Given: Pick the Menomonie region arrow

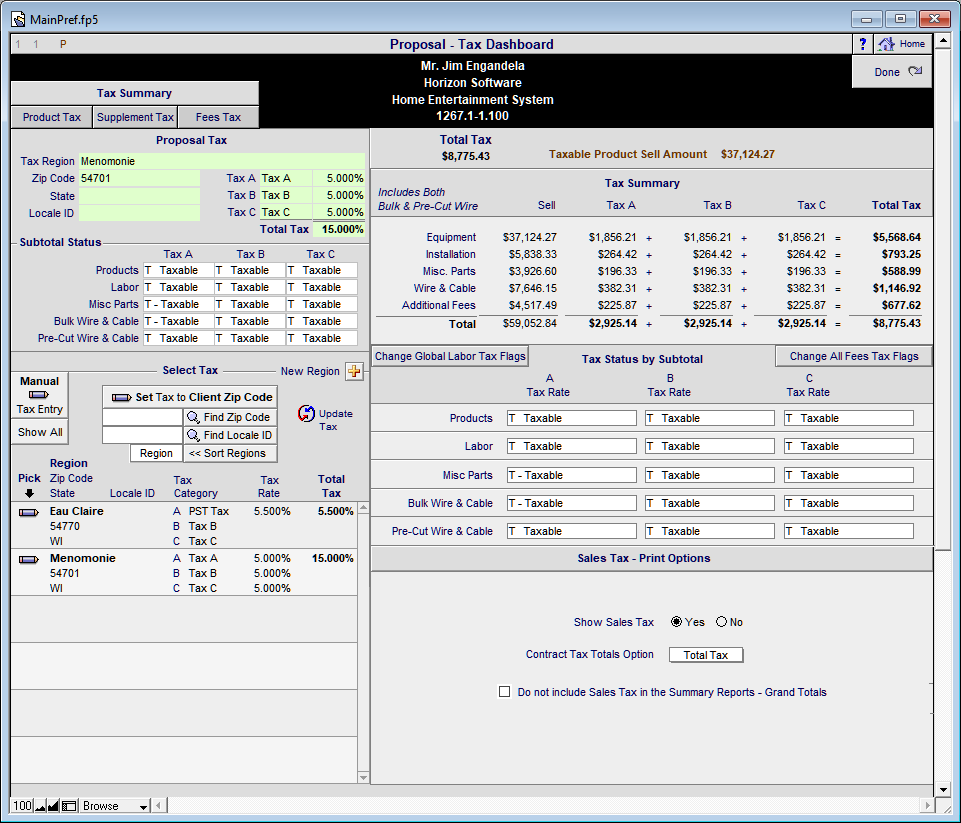Looking at the screenshot, I should point(29,559).
